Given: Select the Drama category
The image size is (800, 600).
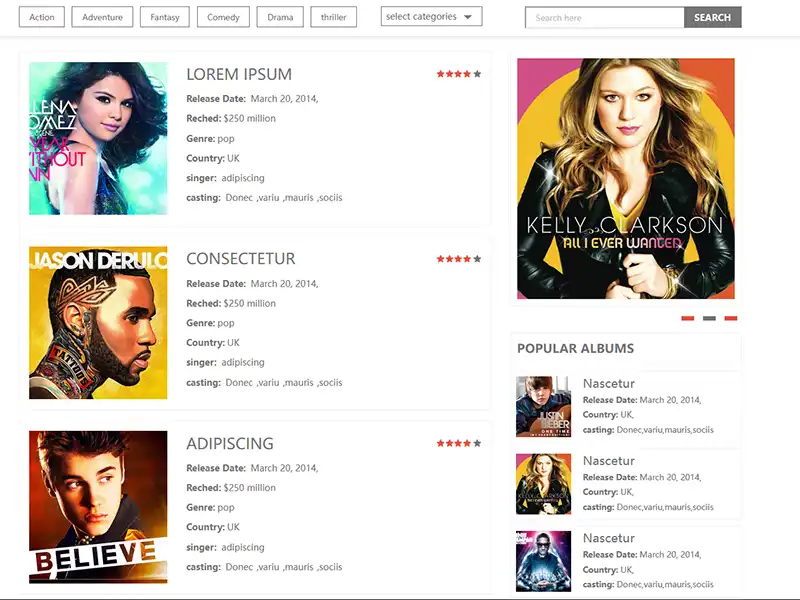Looking at the screenshot, I should [280, 17].
